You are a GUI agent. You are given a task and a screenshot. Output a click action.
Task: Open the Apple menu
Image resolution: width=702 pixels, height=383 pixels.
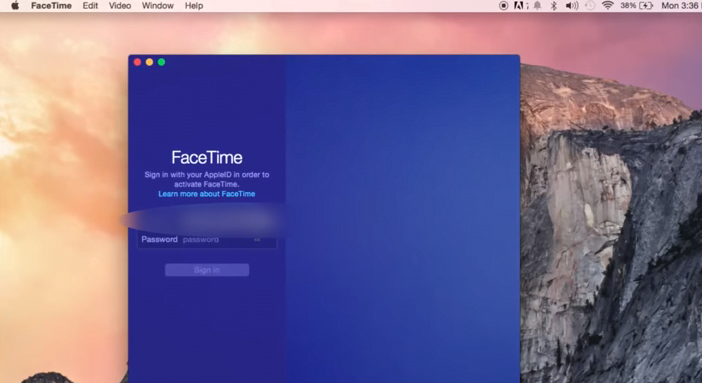tap(15, 6)
